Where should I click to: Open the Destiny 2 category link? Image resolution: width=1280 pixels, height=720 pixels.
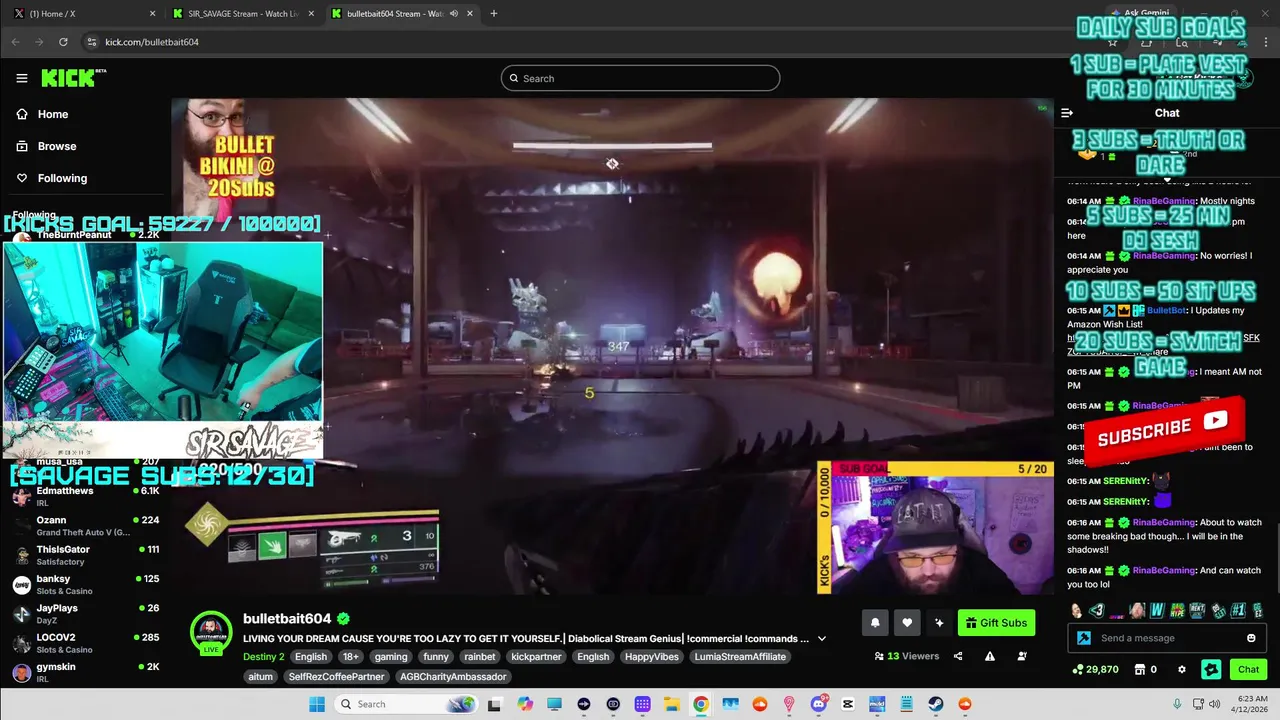pyautogui.click(x=264, y=657)
